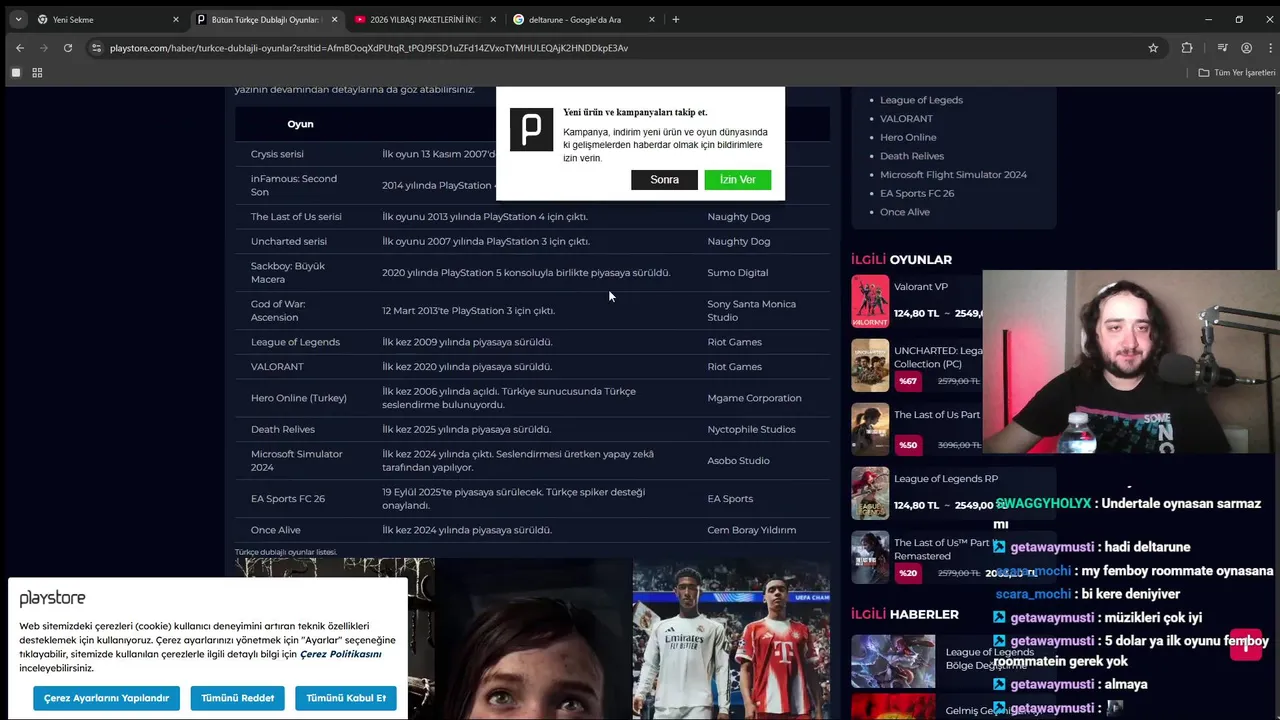Screen dimensions: 1280x720
Task: Open the football players article image
Action: 731,638
